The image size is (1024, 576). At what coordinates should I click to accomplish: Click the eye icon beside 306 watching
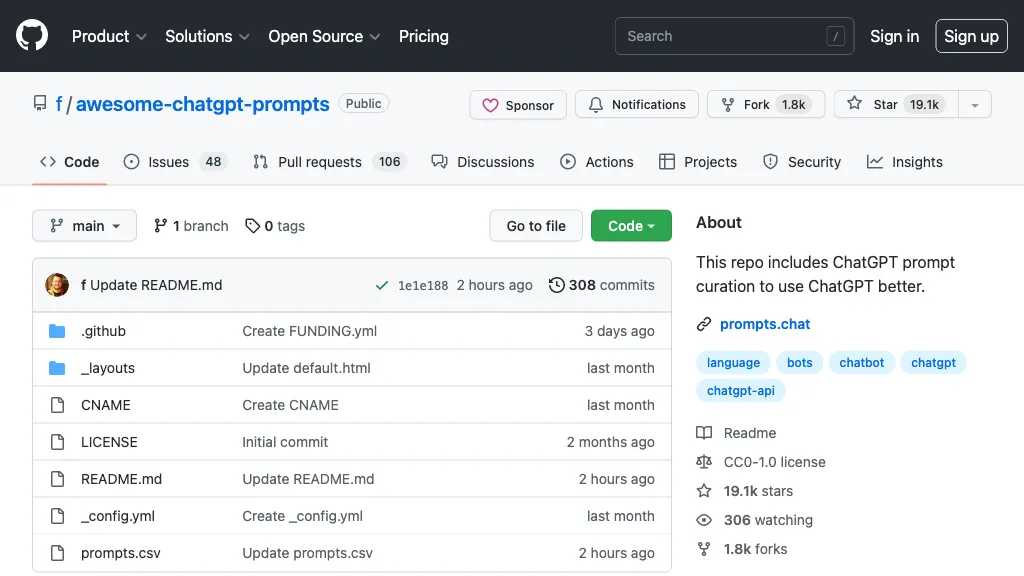coord(704,520)
